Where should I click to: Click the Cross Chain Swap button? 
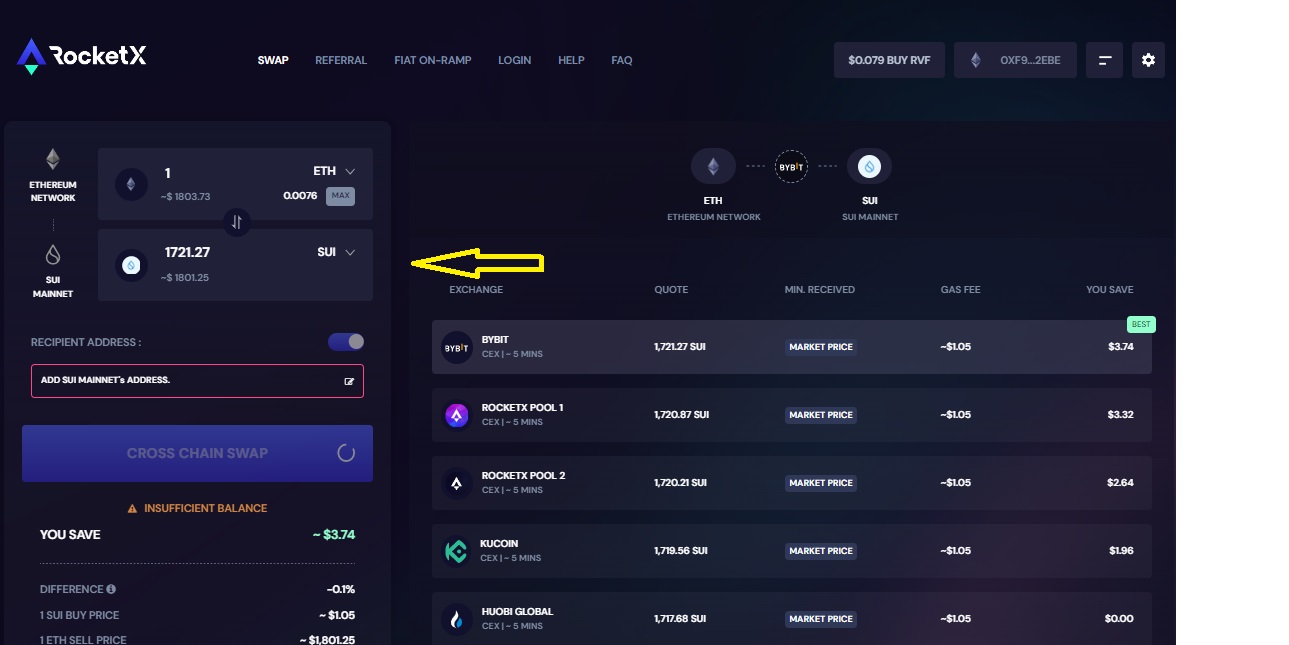click(x=197, y=453)
